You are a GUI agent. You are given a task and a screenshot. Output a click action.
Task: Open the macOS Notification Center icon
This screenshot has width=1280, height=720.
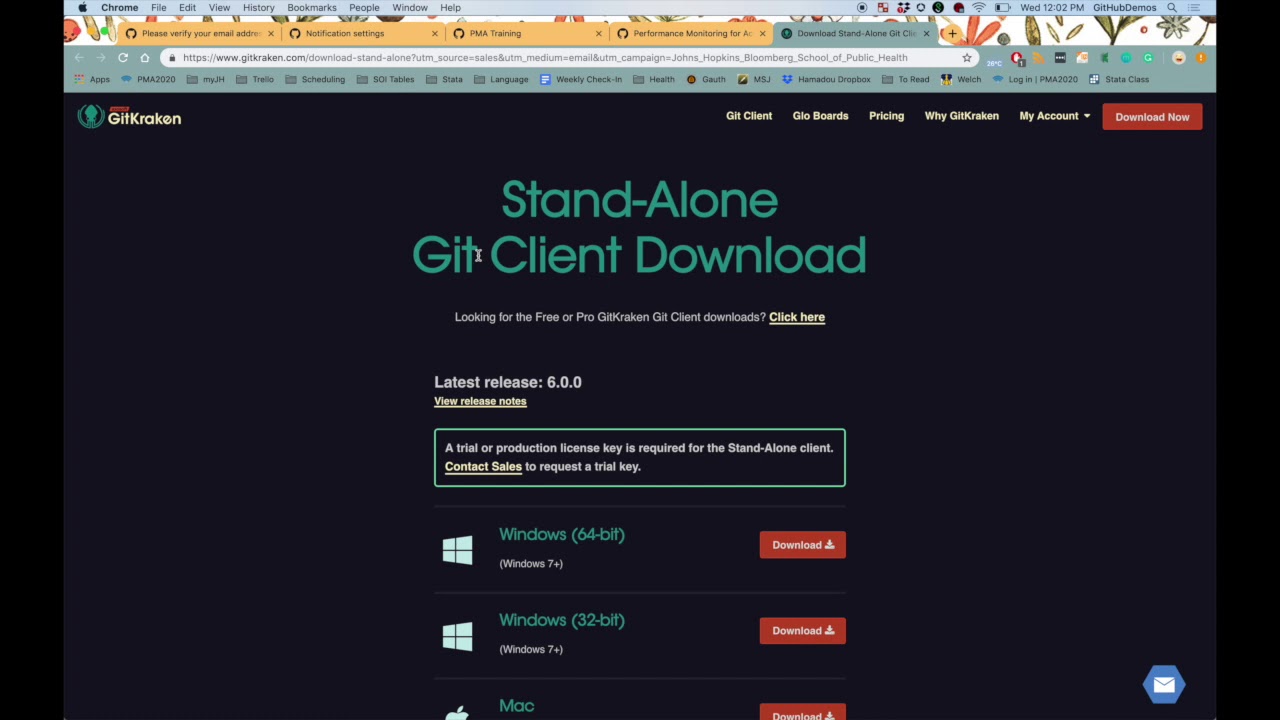pos(1194,8)
